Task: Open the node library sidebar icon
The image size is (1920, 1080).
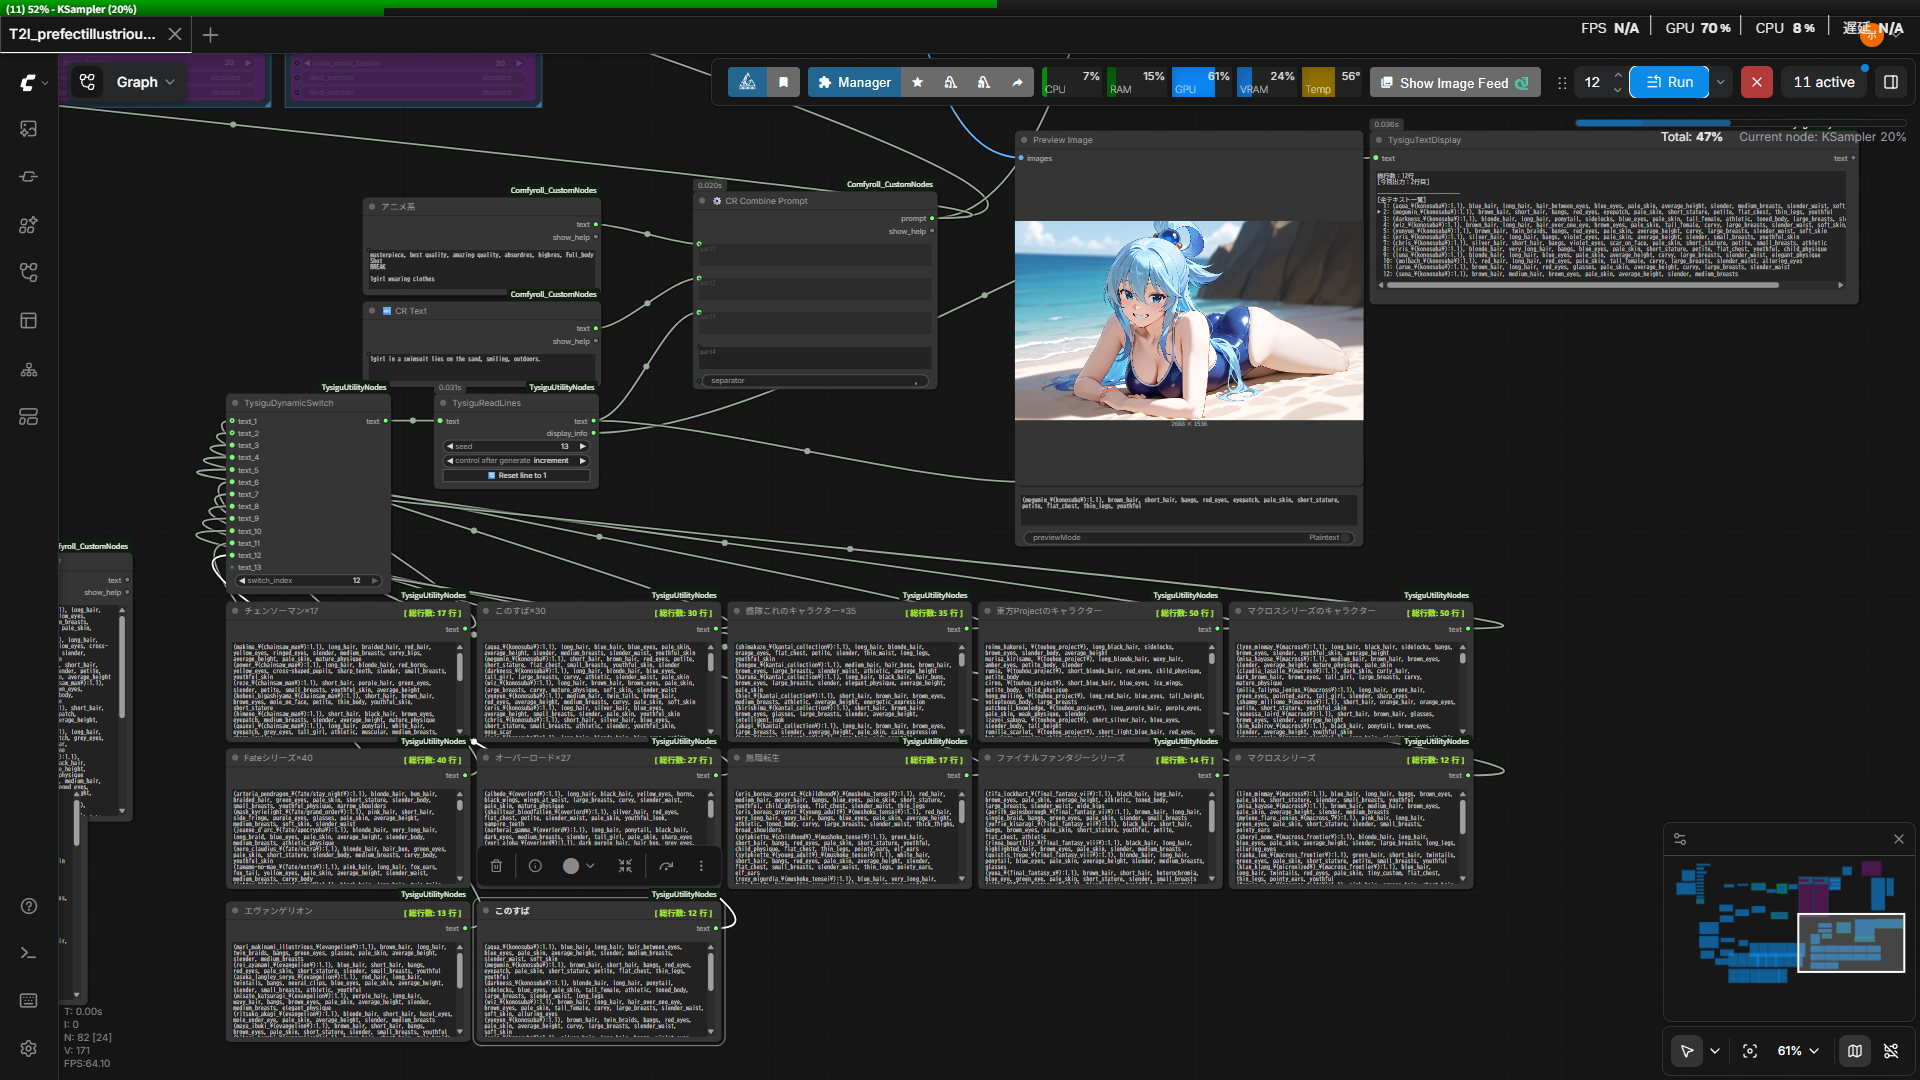Action: pyautogui.click(x=28, y=225)
